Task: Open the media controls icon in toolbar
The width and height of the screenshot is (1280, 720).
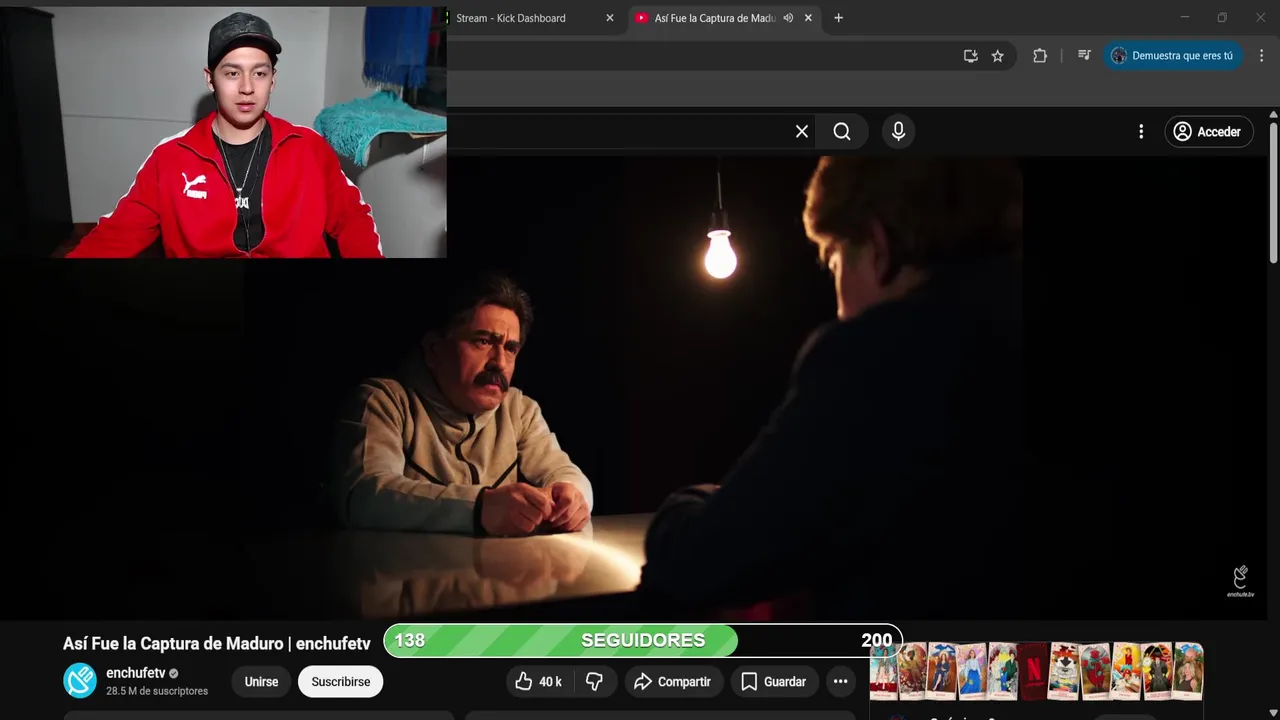Action: tap(1084, 56)
